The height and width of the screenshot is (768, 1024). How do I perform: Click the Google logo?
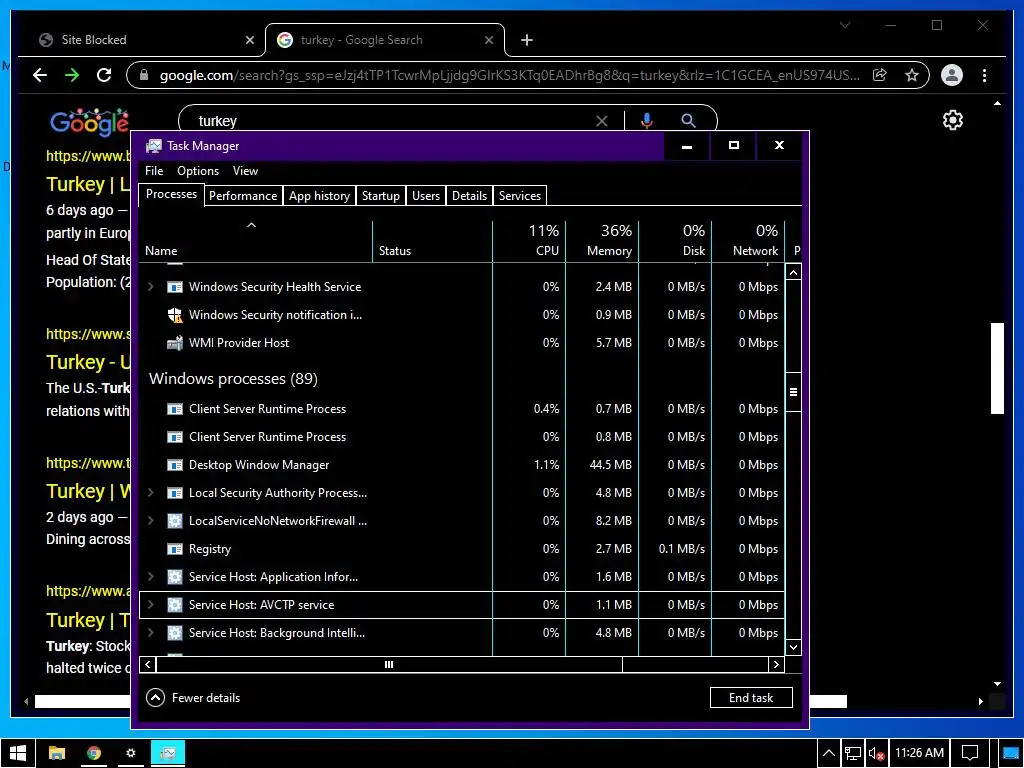(x=89, y=122)
